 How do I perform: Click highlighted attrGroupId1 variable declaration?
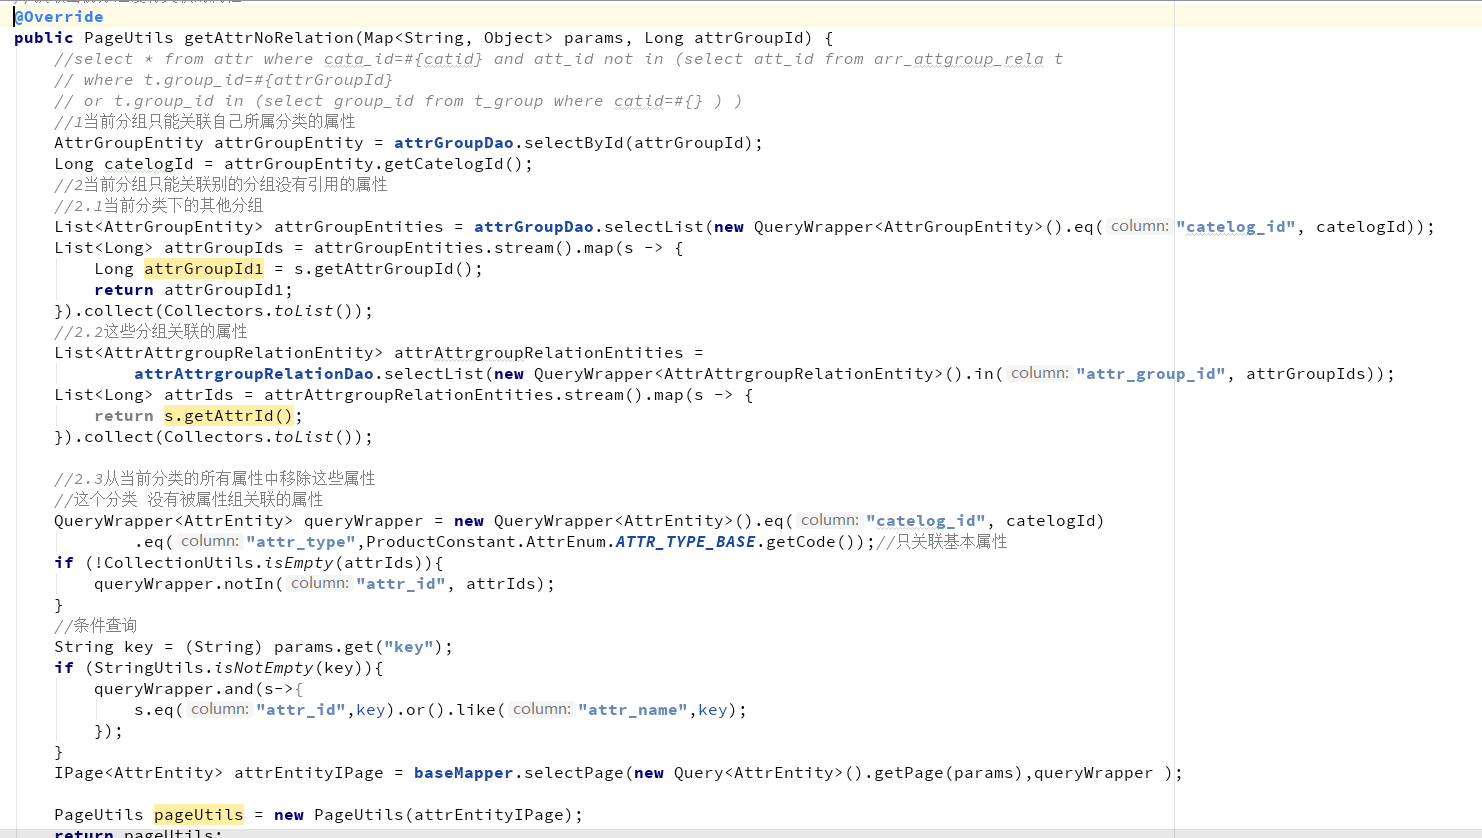(x=203, y=268)
